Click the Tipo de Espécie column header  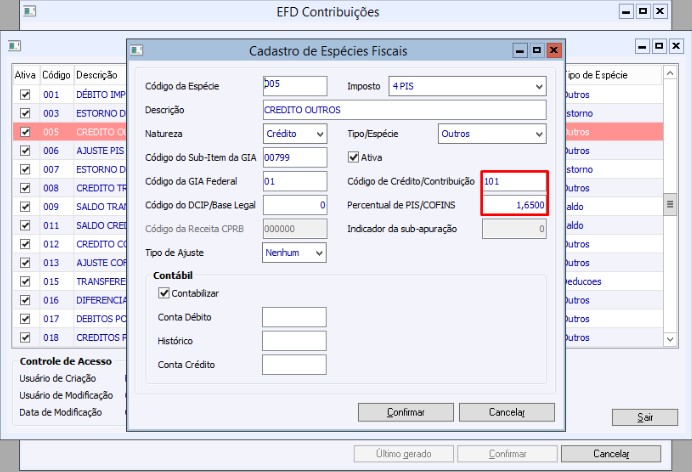(x=613, y=75)
